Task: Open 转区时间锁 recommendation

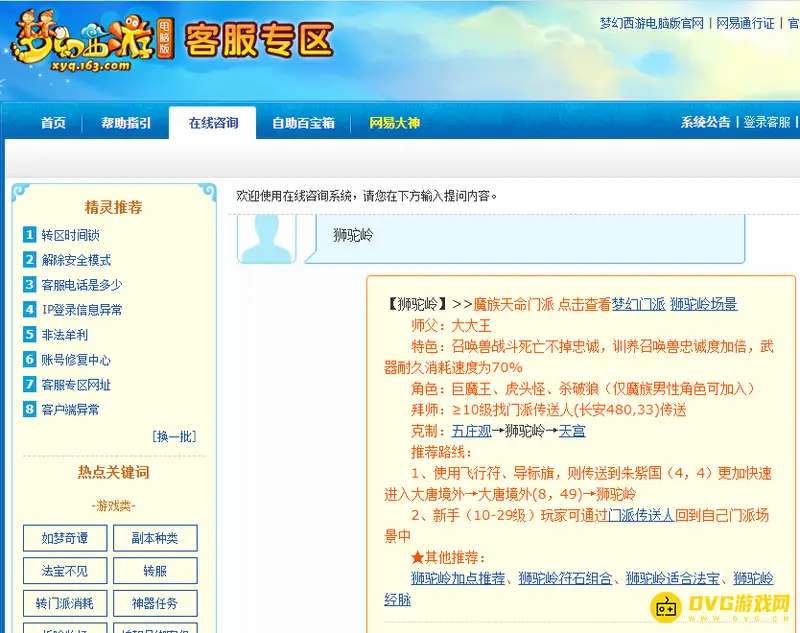Action: tap(70, 235)
